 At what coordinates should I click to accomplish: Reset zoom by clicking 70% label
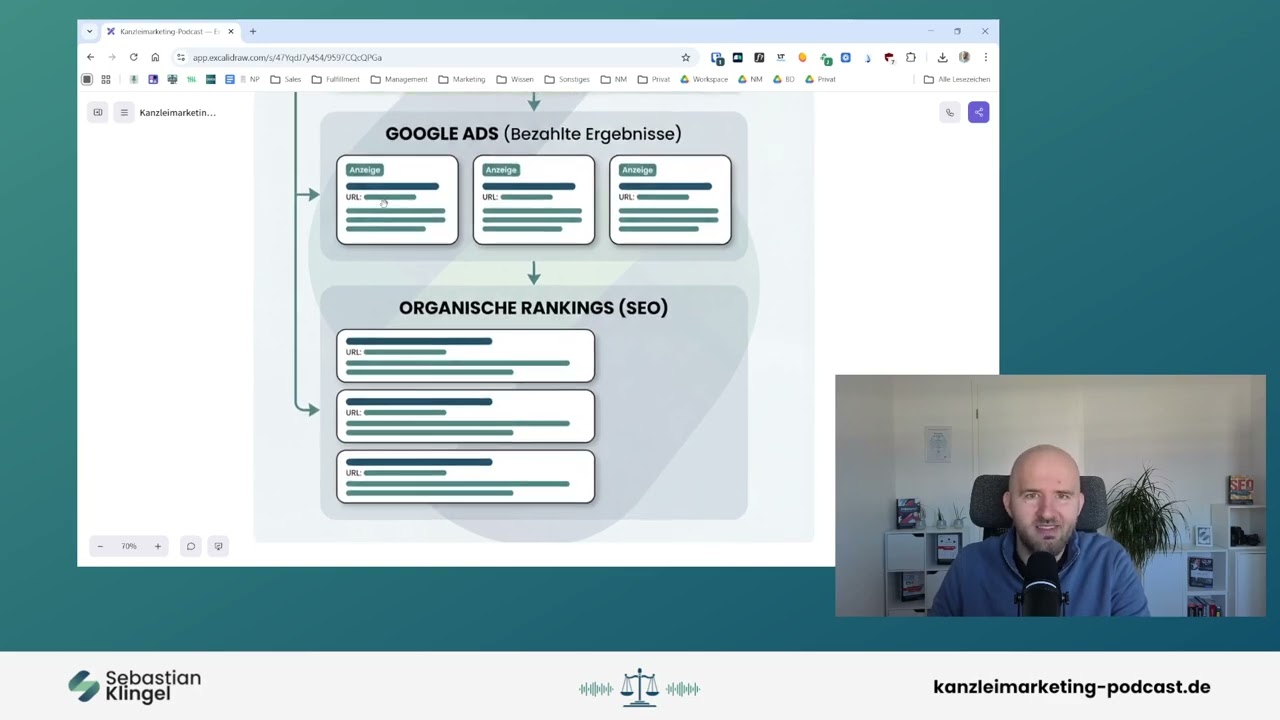[x=129, y=546]
